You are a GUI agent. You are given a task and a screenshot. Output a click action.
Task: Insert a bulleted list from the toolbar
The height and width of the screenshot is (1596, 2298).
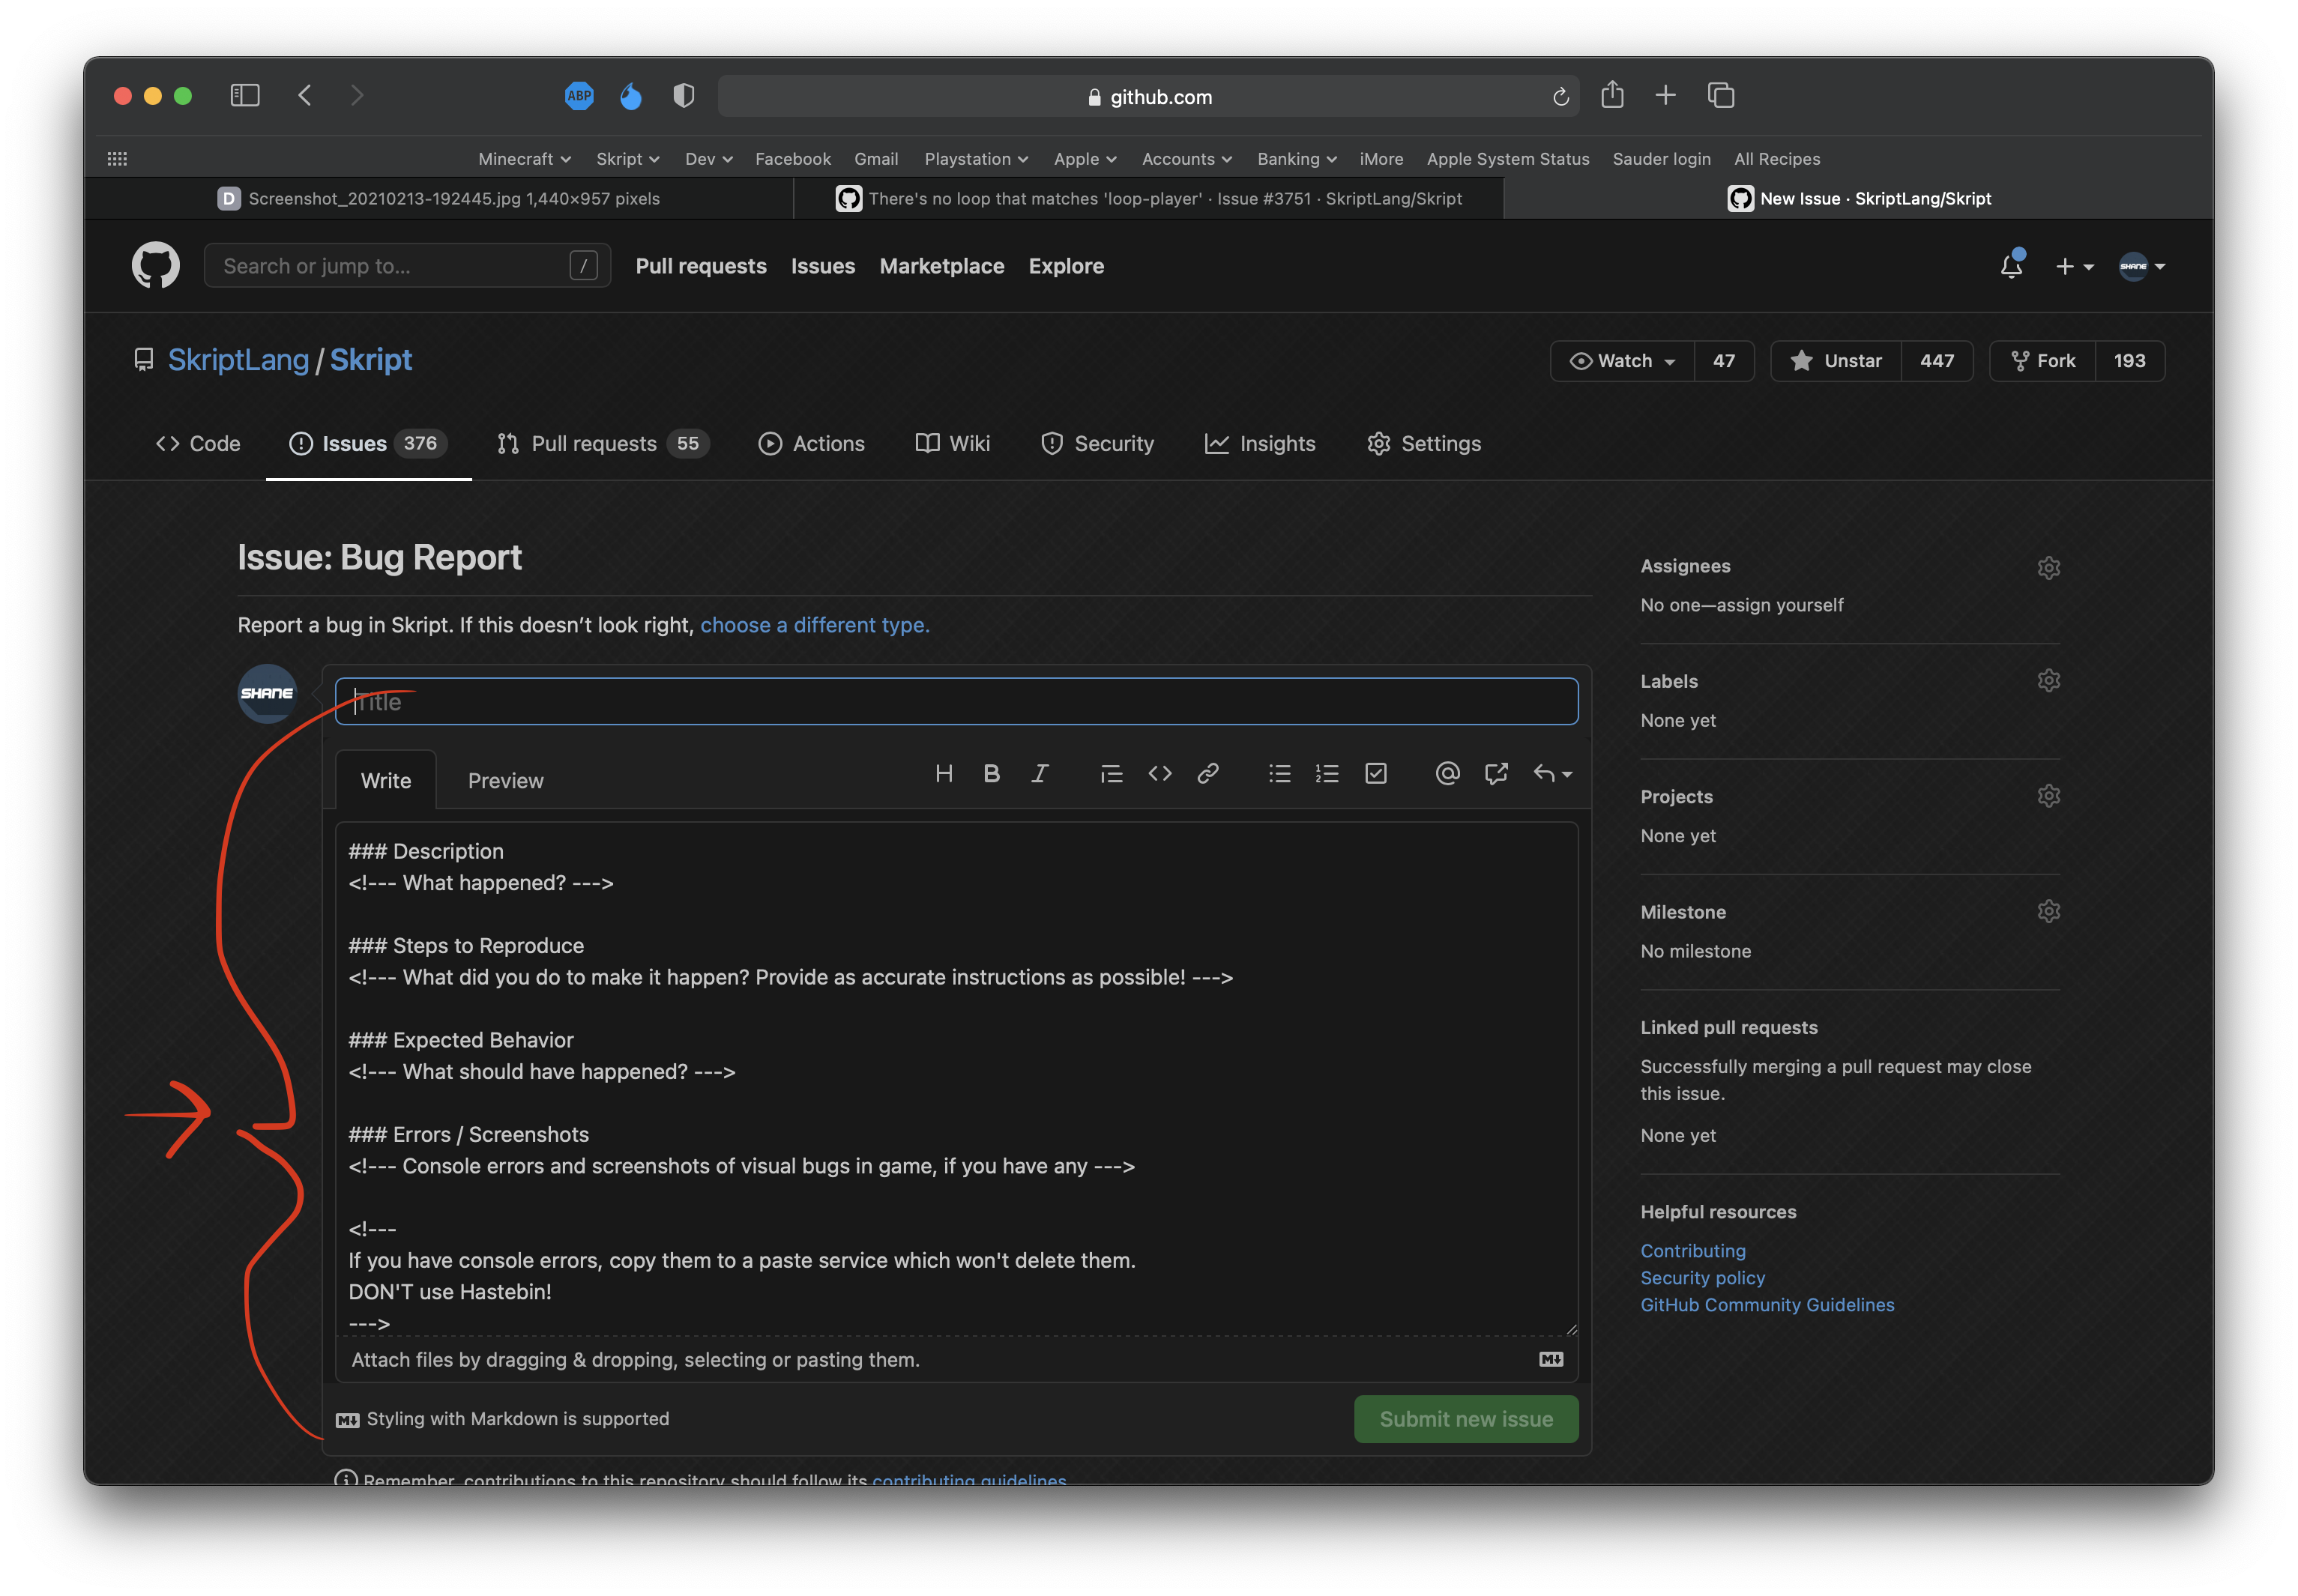[x=1279, y=773]
